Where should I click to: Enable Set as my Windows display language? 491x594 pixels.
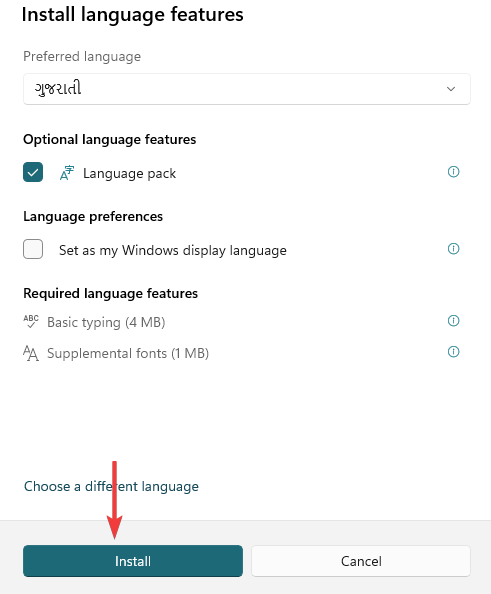tap(33, 249)
